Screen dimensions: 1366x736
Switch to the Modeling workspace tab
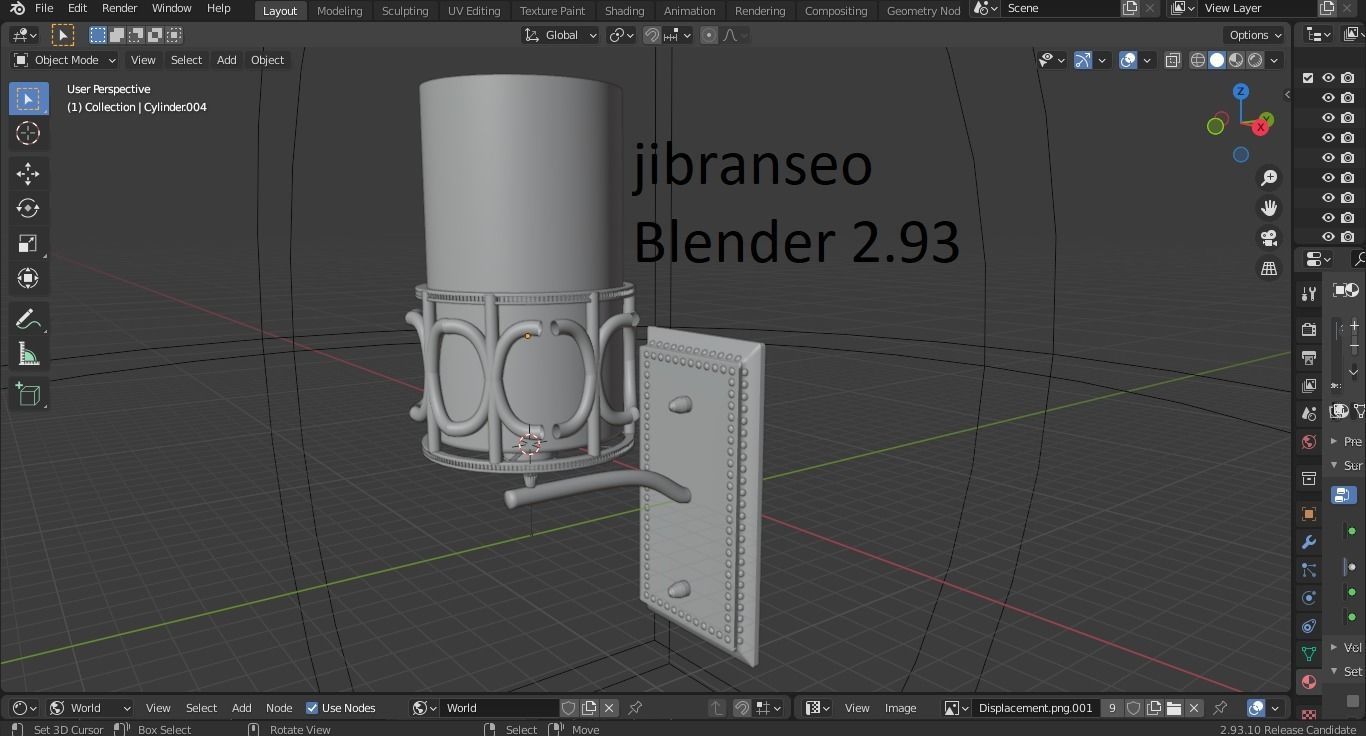click(x=339, y=10)
